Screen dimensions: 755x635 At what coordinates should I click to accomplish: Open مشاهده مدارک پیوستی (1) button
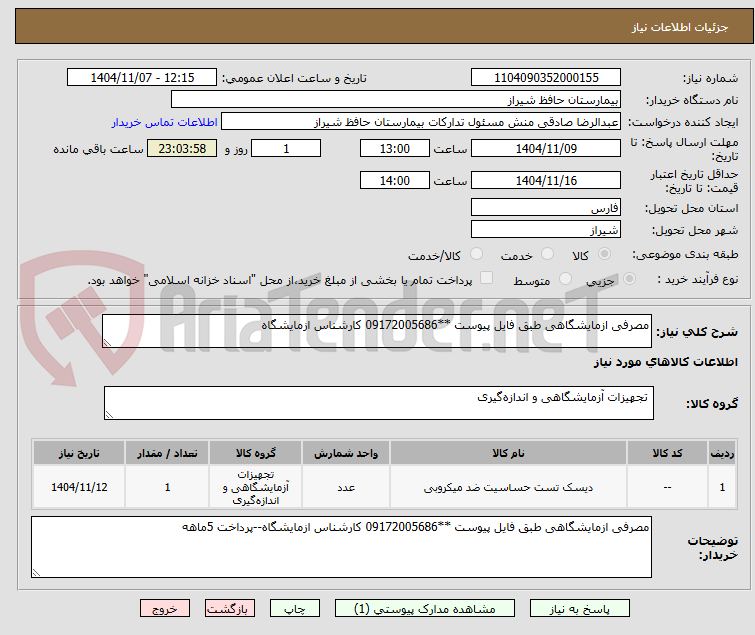click(425, 609)
